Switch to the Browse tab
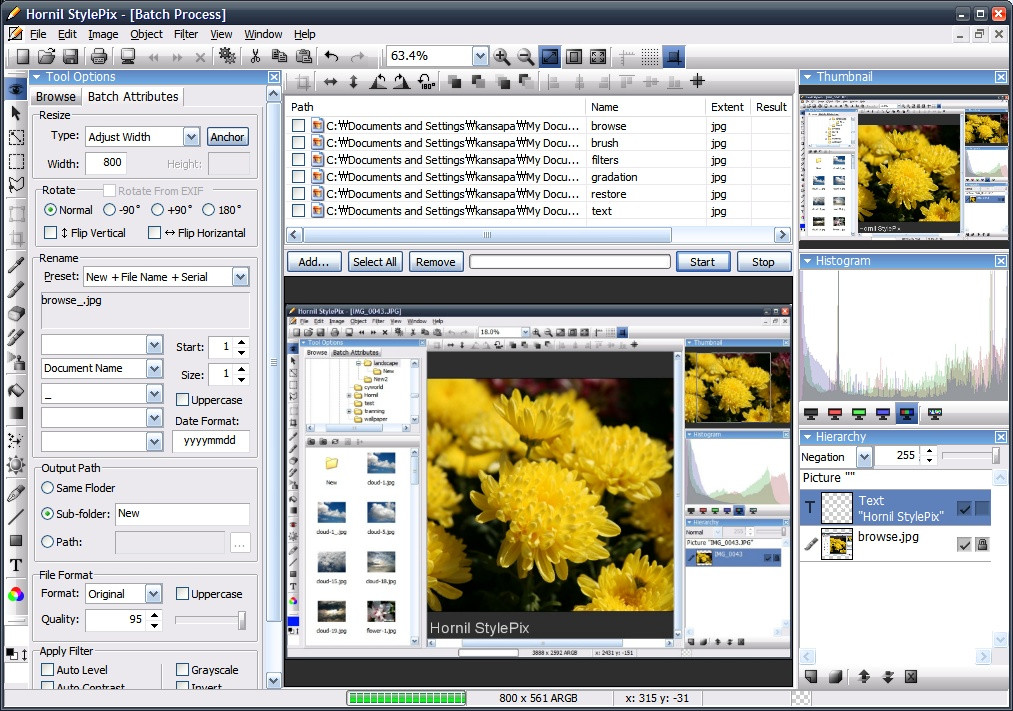1013x711 pixels. tap(56, 97)
